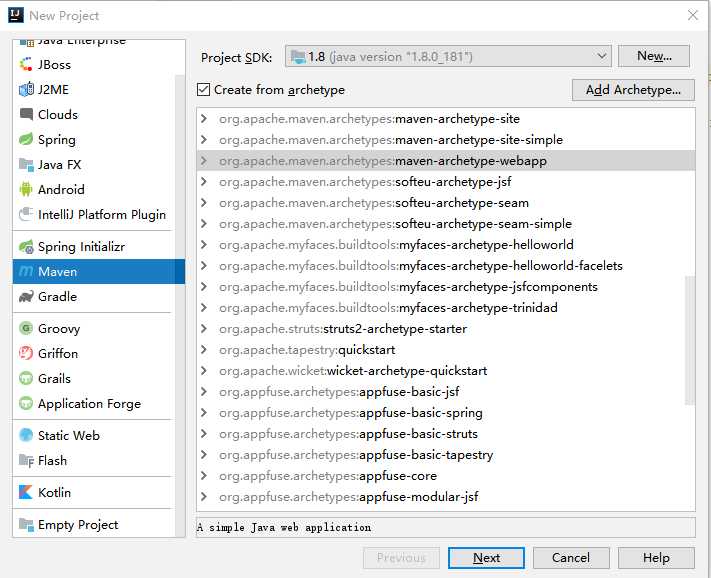Click the Cancel button
This screenshot has height=578, width=711.
tap(571, 558)
